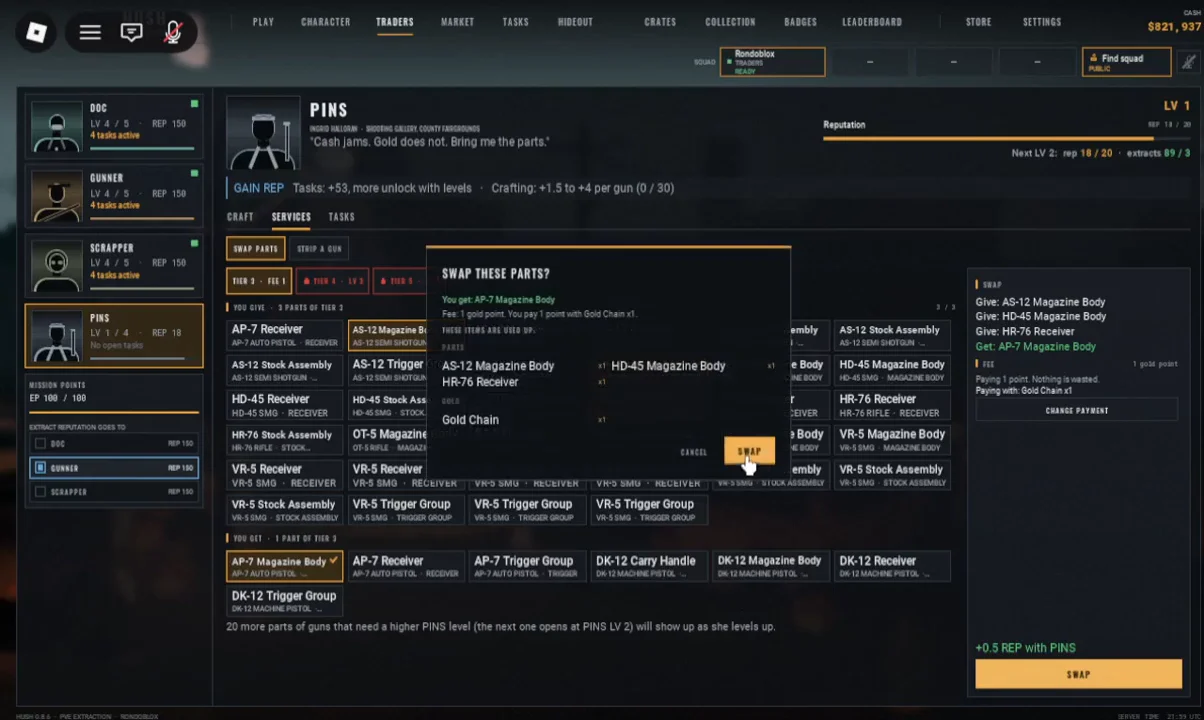Choose the Strip a Gun service

click(x=320, y=249)
